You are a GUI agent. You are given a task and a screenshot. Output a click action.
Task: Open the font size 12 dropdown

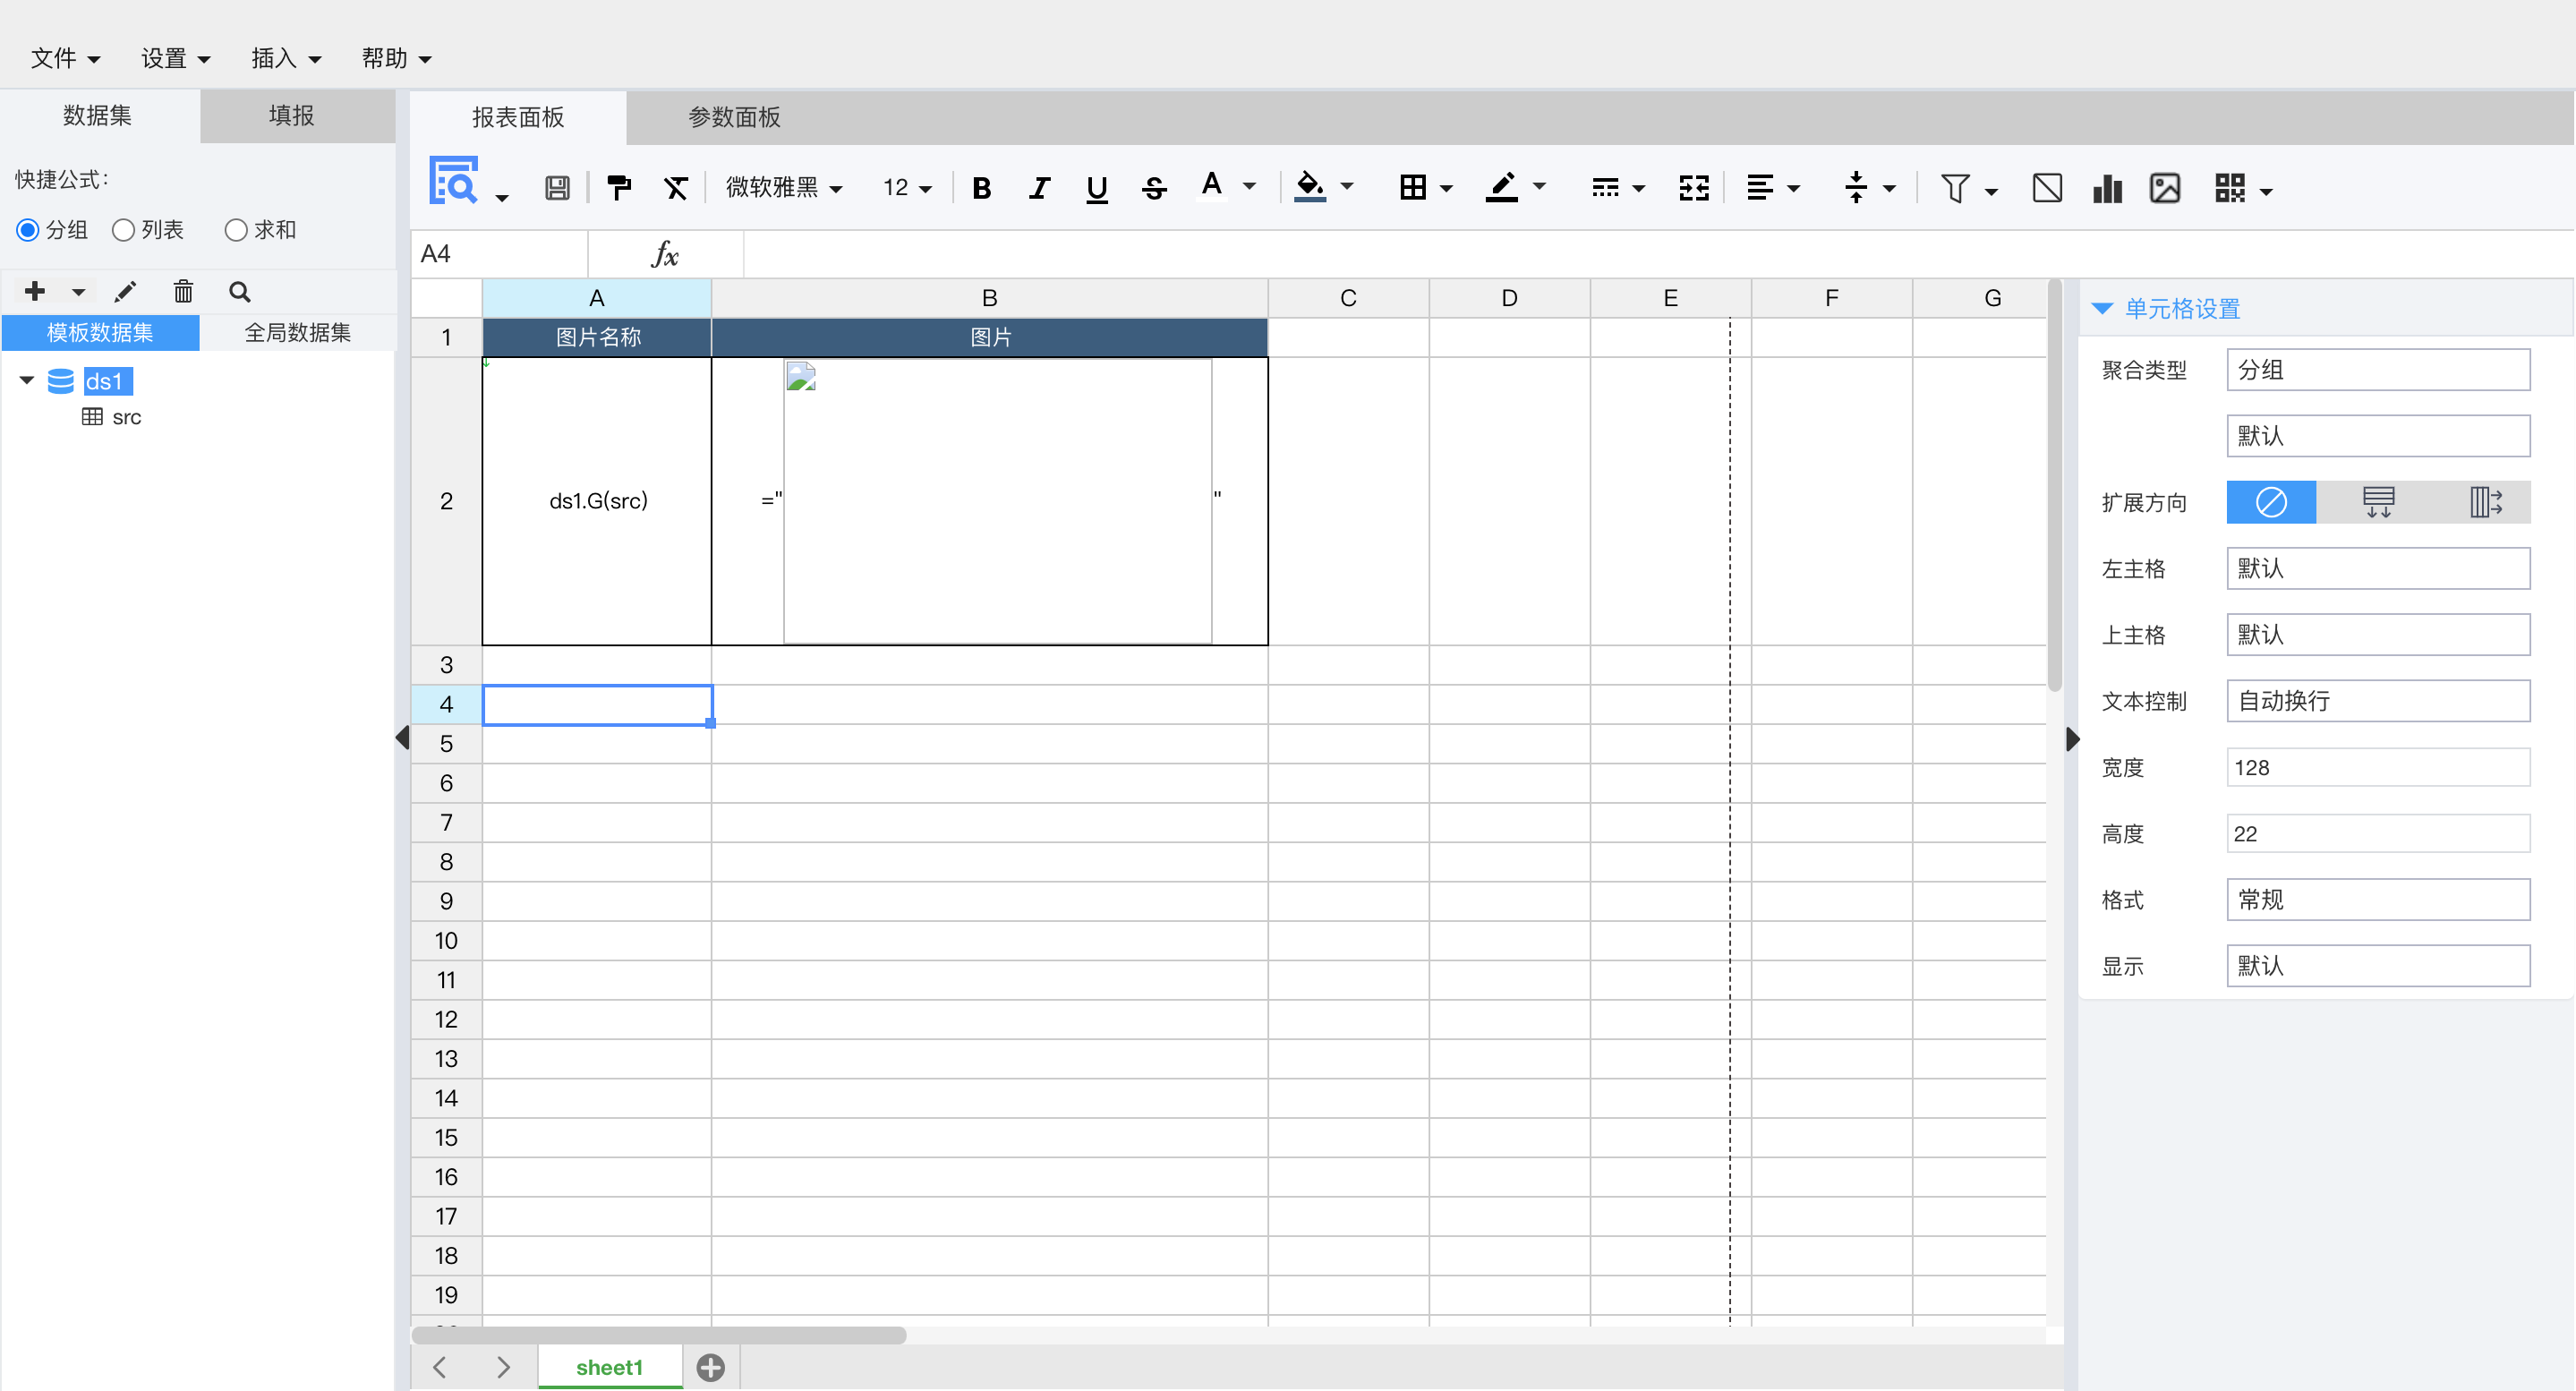pos(906,188)
